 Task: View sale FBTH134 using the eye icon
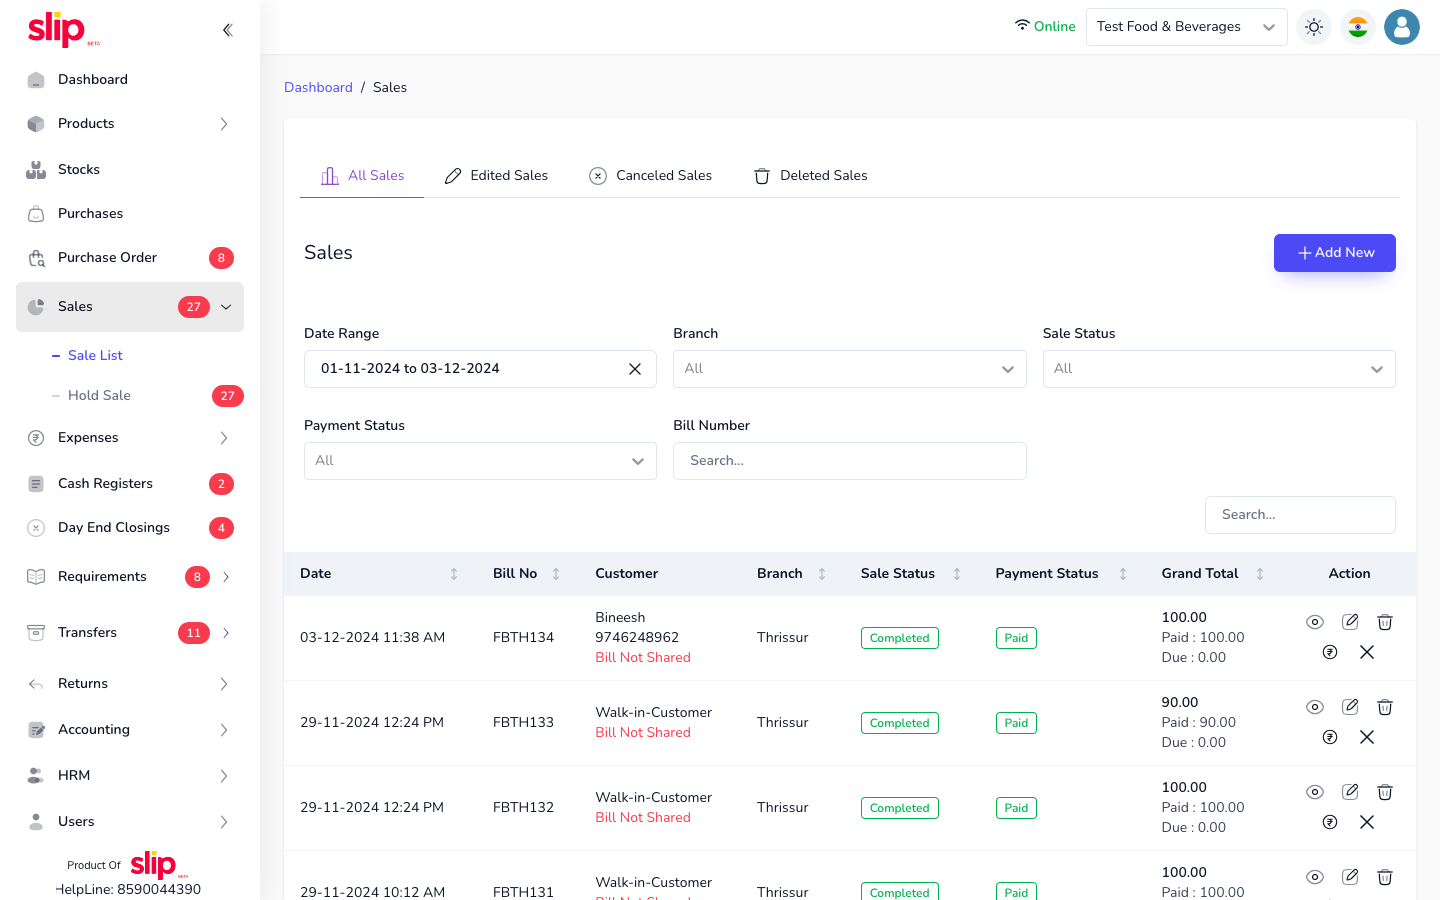click(1315, 622)
